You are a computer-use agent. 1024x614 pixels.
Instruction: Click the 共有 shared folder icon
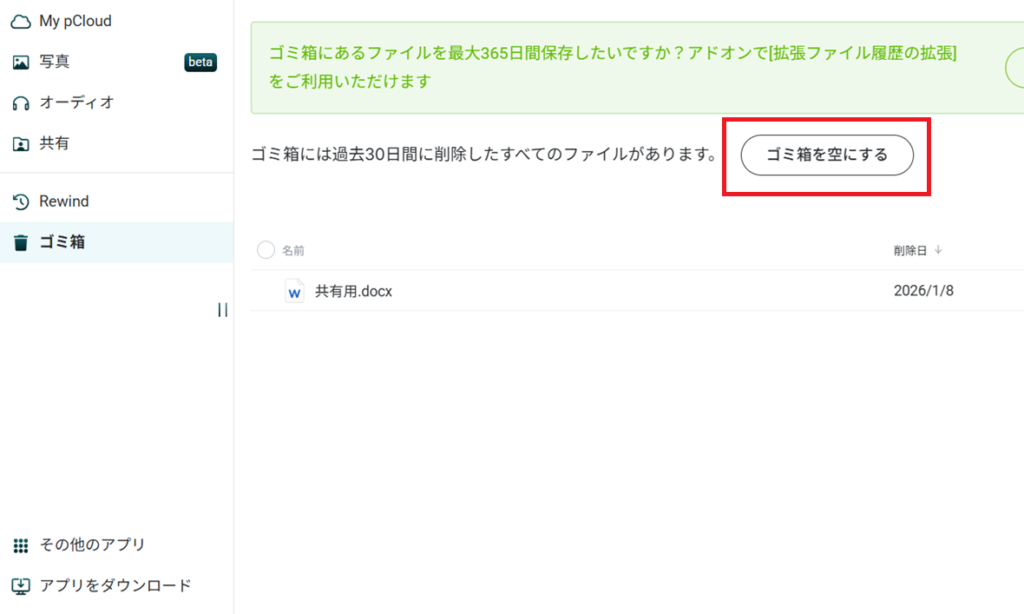coord(20,144)
